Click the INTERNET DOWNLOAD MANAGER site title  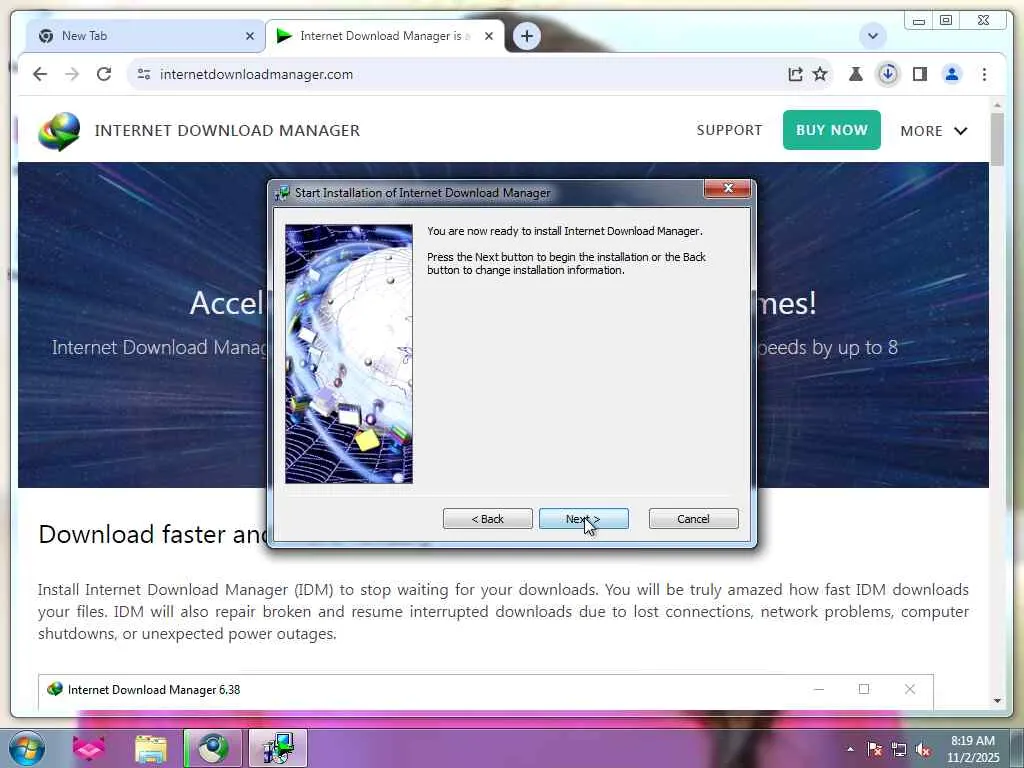[227, 131]
